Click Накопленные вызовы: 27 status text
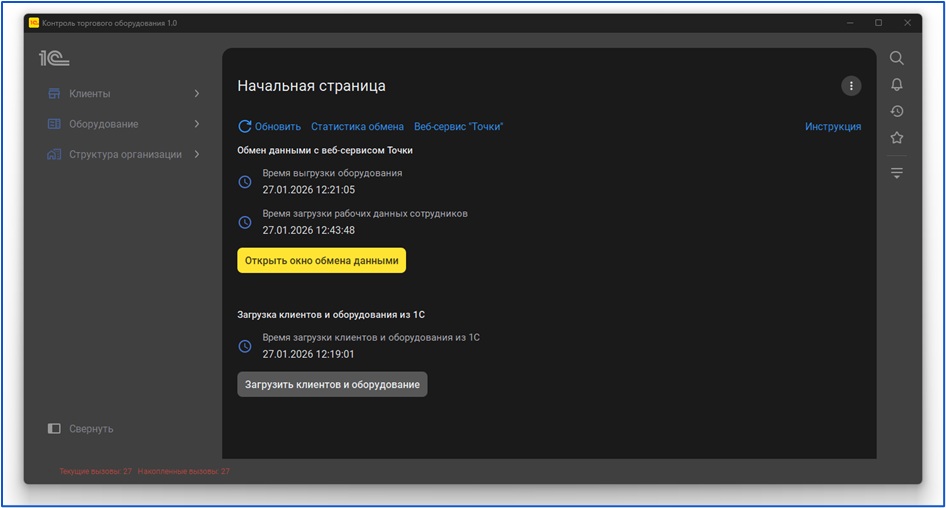This screenshot has width=946, height=508. click(x=183, y=471)
